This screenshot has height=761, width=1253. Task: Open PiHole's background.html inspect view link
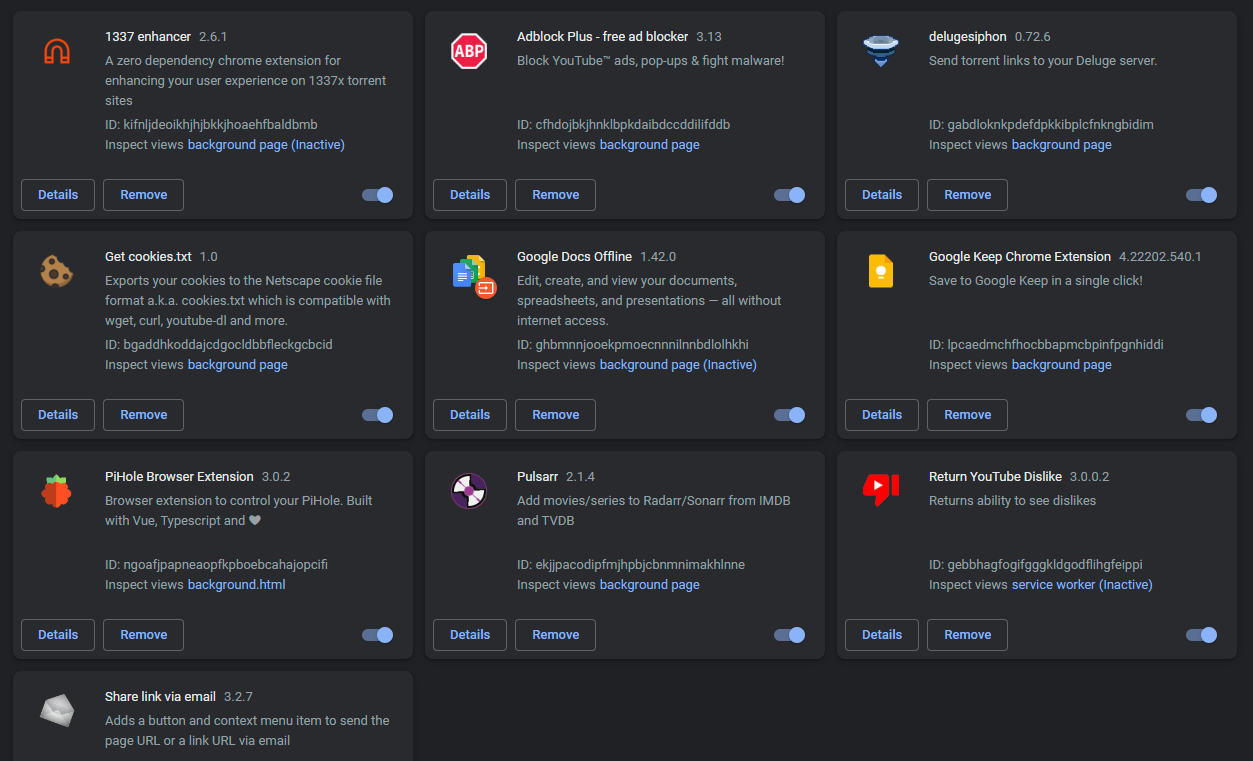pyautogui.click(x=237, y=585)
